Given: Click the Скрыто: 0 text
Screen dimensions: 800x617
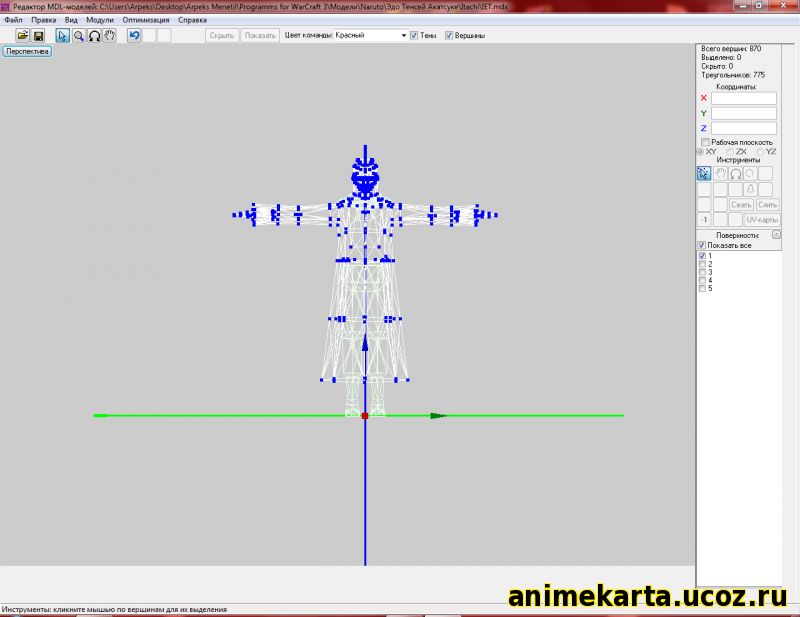Looking at the screenshot, I should tap(717, 66).
